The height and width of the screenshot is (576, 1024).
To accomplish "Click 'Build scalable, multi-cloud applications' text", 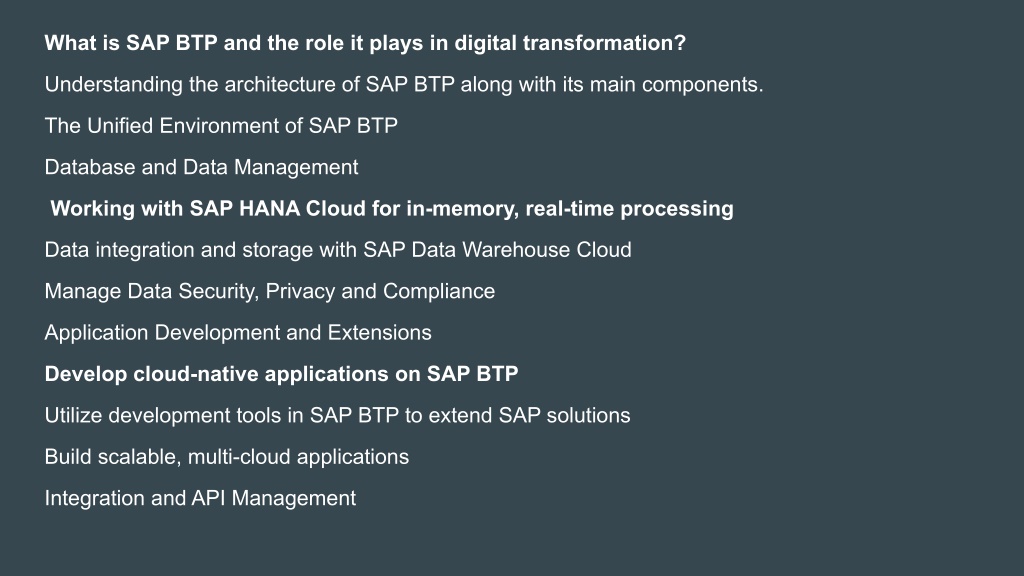I will pyautogui.click(x=227, y=457).
